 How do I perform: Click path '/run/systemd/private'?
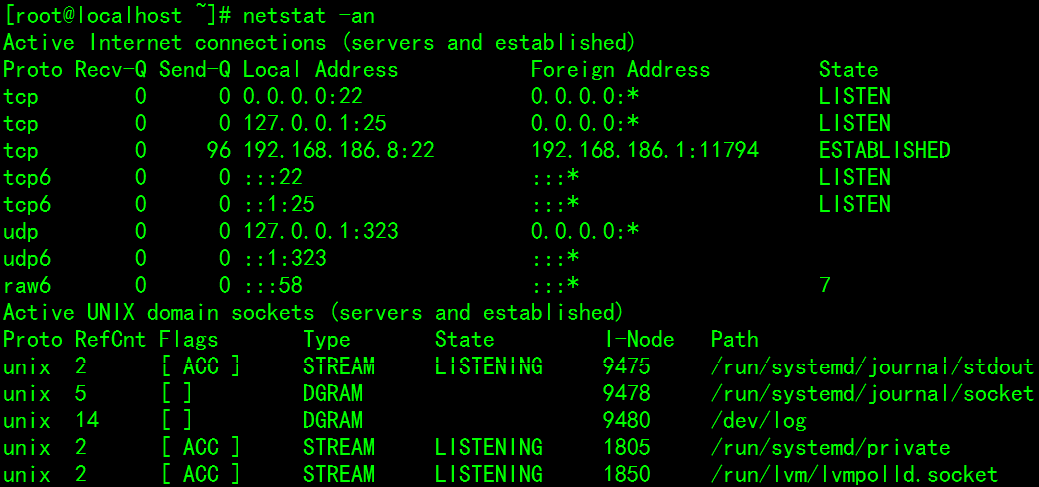pyautogui.click(x=831, y=448)
